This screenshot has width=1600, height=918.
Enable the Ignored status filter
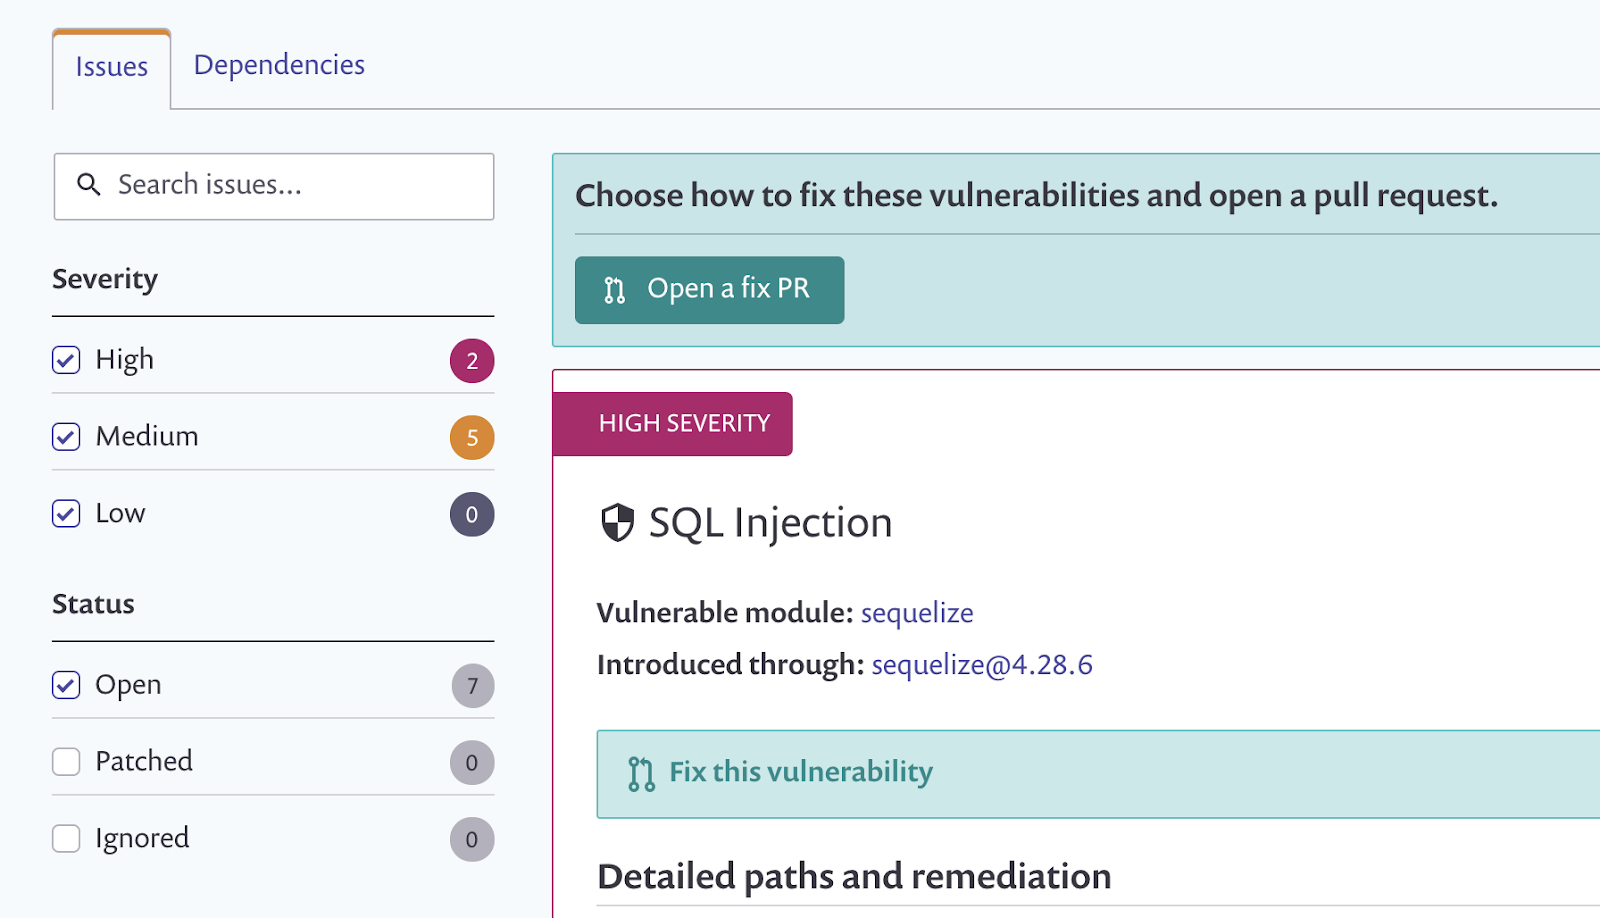pos(66,839)
